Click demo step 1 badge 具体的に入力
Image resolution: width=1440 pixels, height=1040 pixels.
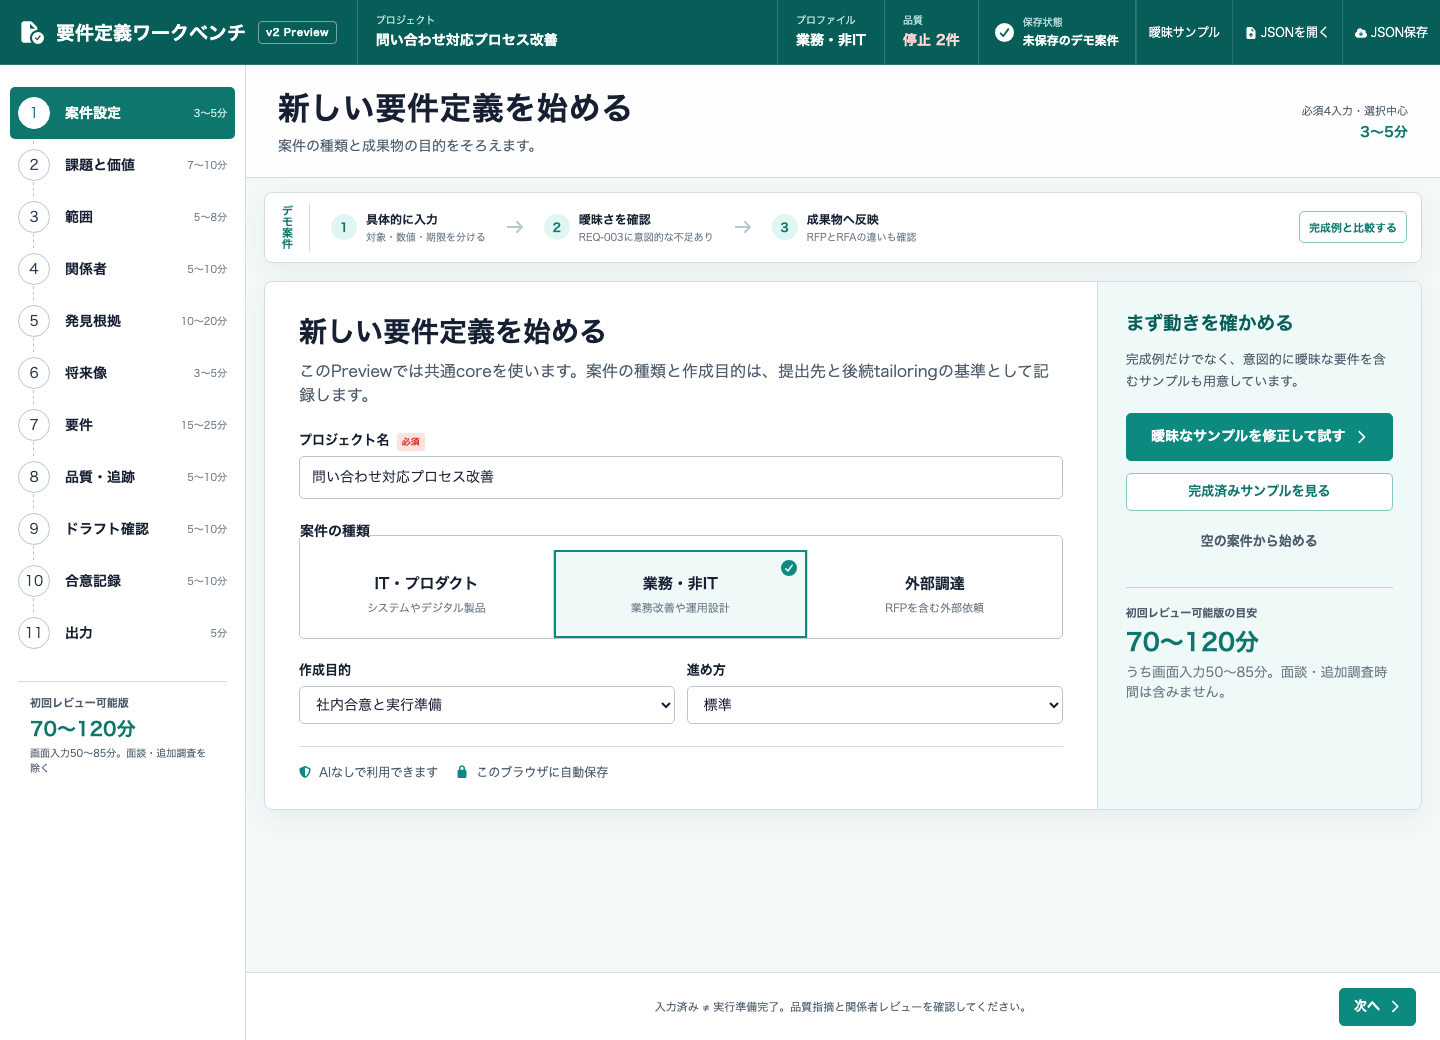pos(343,228)
